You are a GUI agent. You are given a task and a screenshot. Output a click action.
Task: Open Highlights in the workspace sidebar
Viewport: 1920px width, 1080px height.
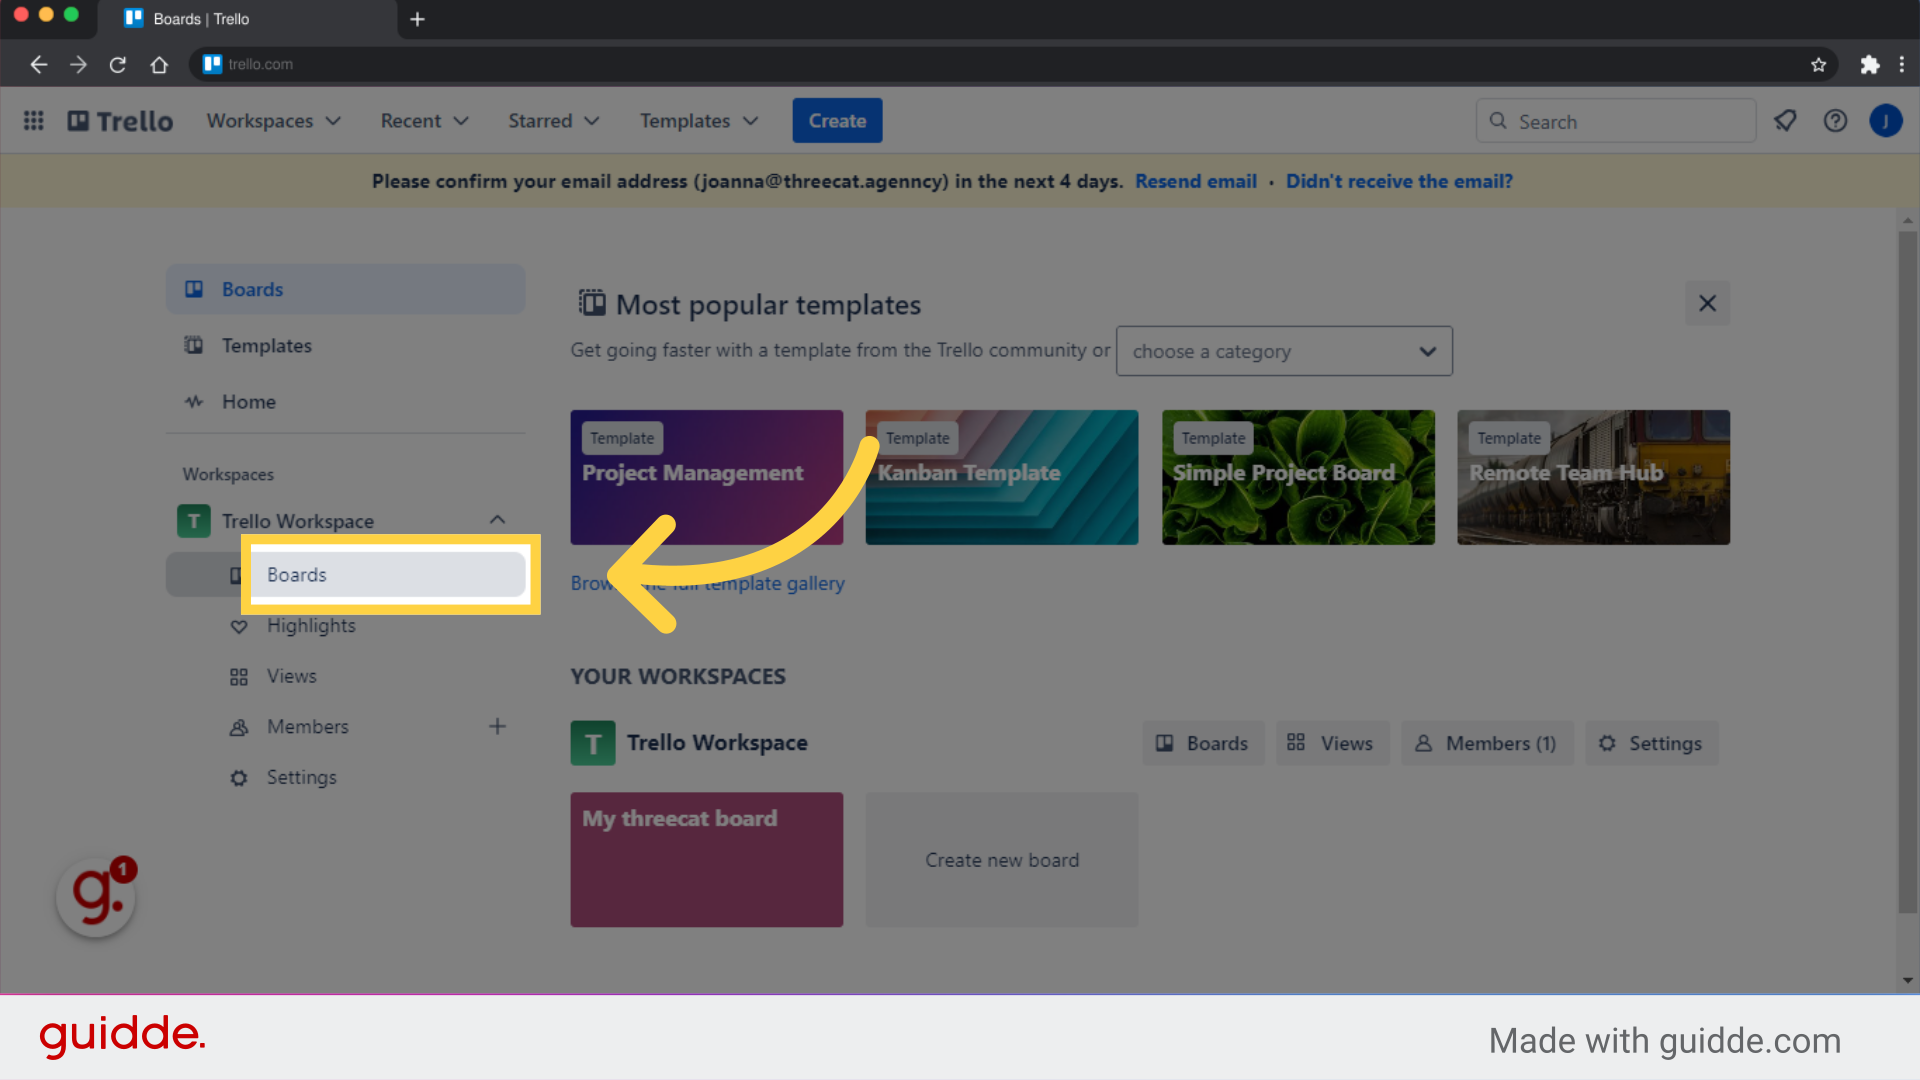coord(310,625)
